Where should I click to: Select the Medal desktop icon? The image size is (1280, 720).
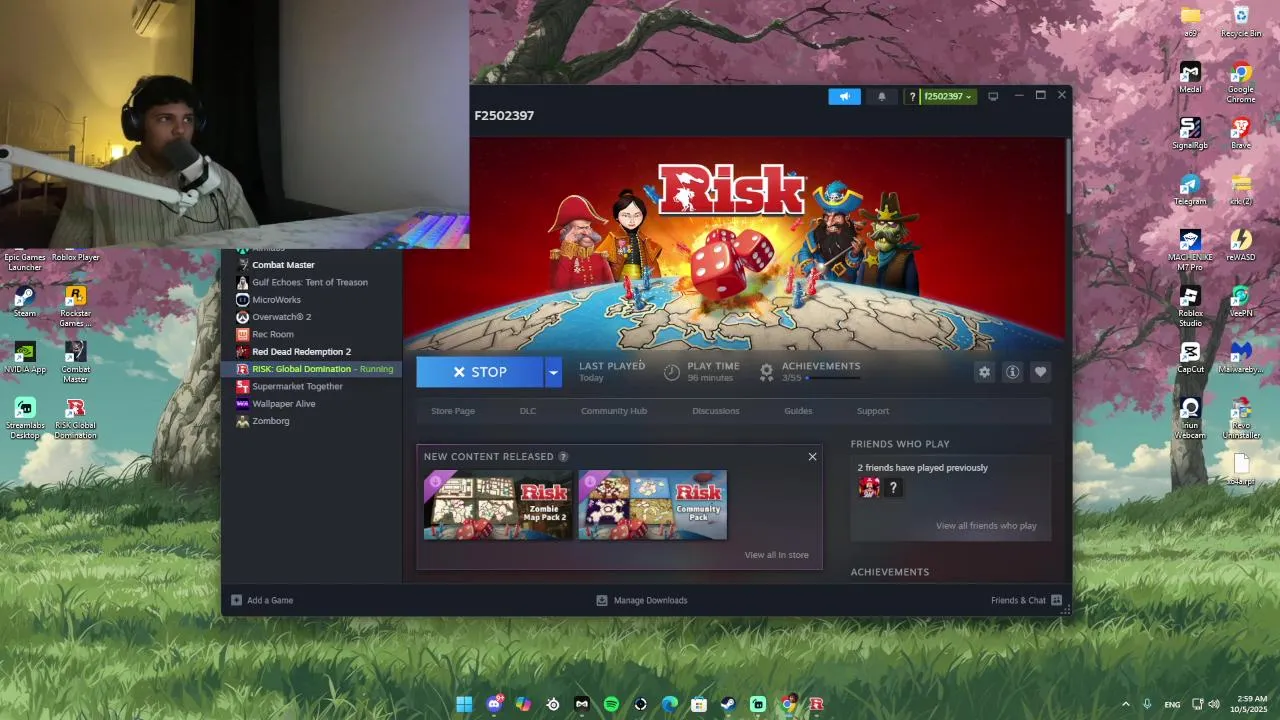1190,78
